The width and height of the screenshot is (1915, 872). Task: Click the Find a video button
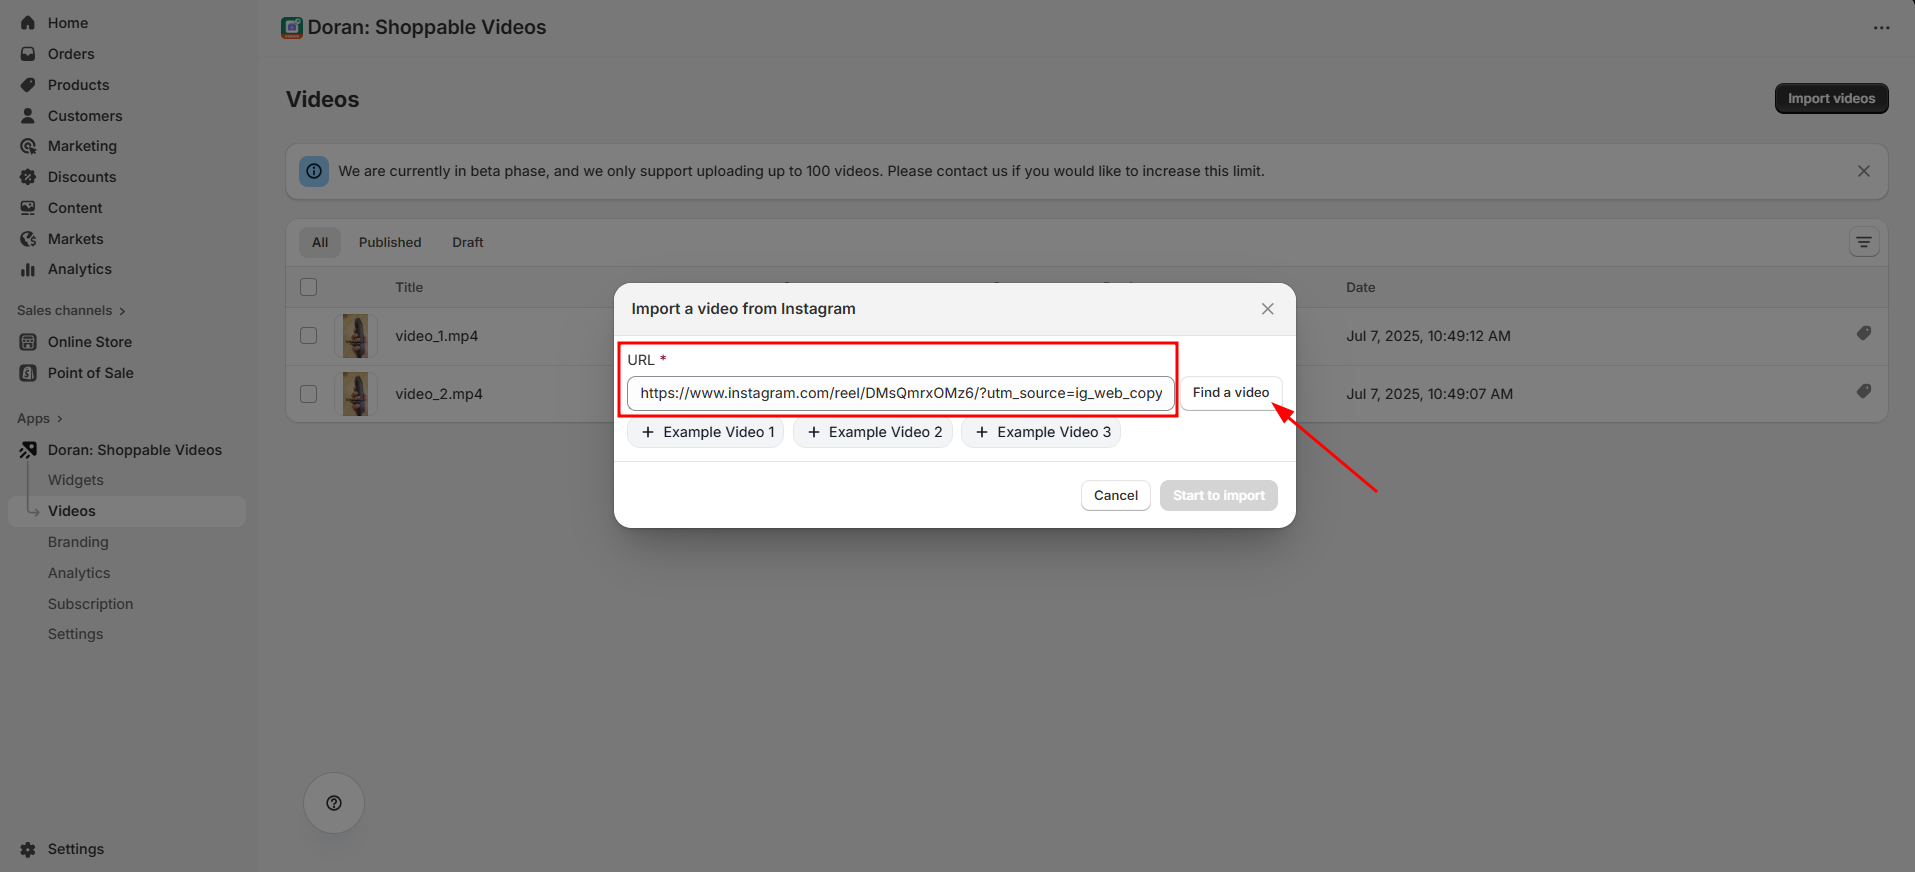(x=1231, y=393)
